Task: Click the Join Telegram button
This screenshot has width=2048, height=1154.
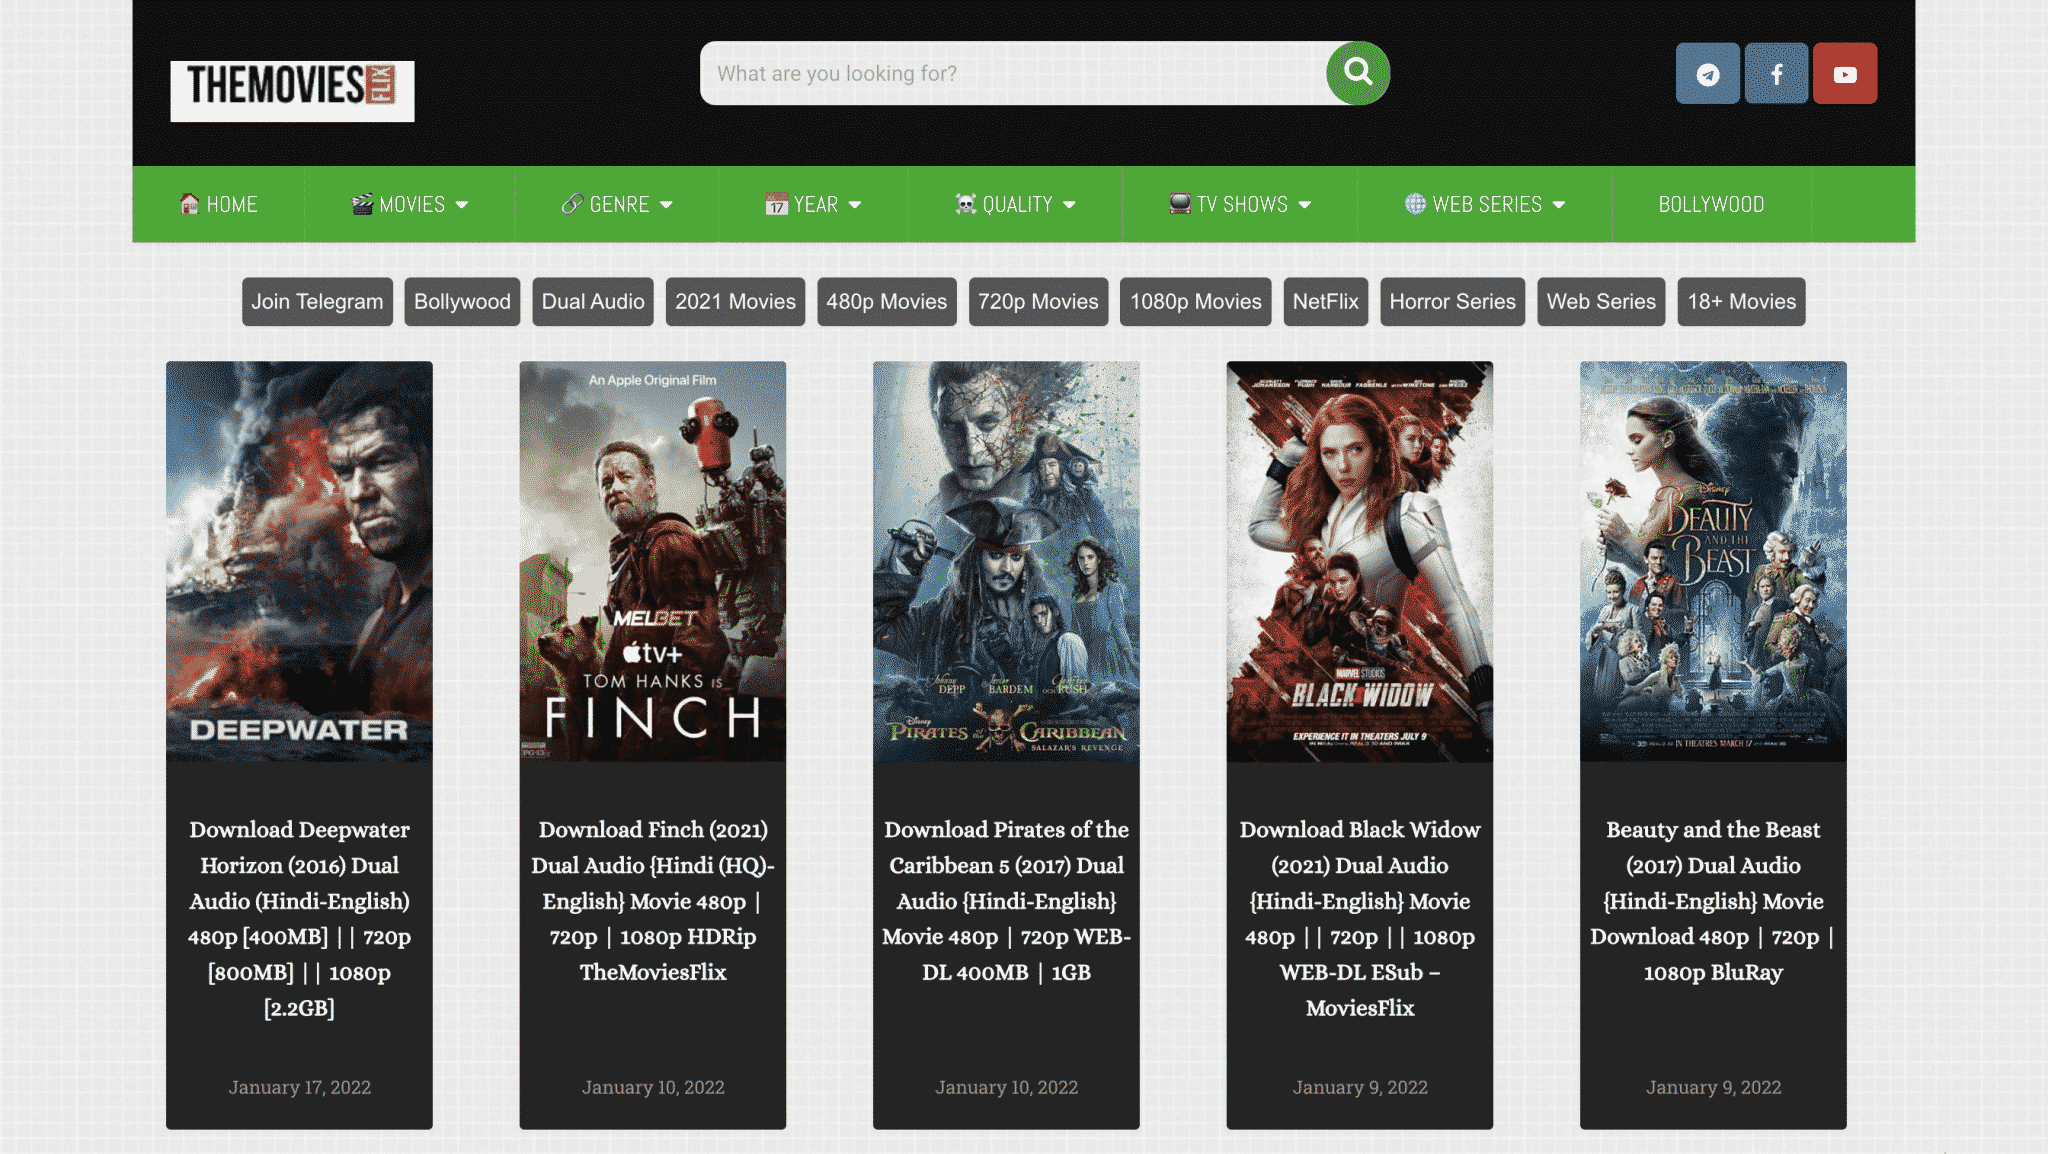Action: pyautogui.click(x=316, y=300)
